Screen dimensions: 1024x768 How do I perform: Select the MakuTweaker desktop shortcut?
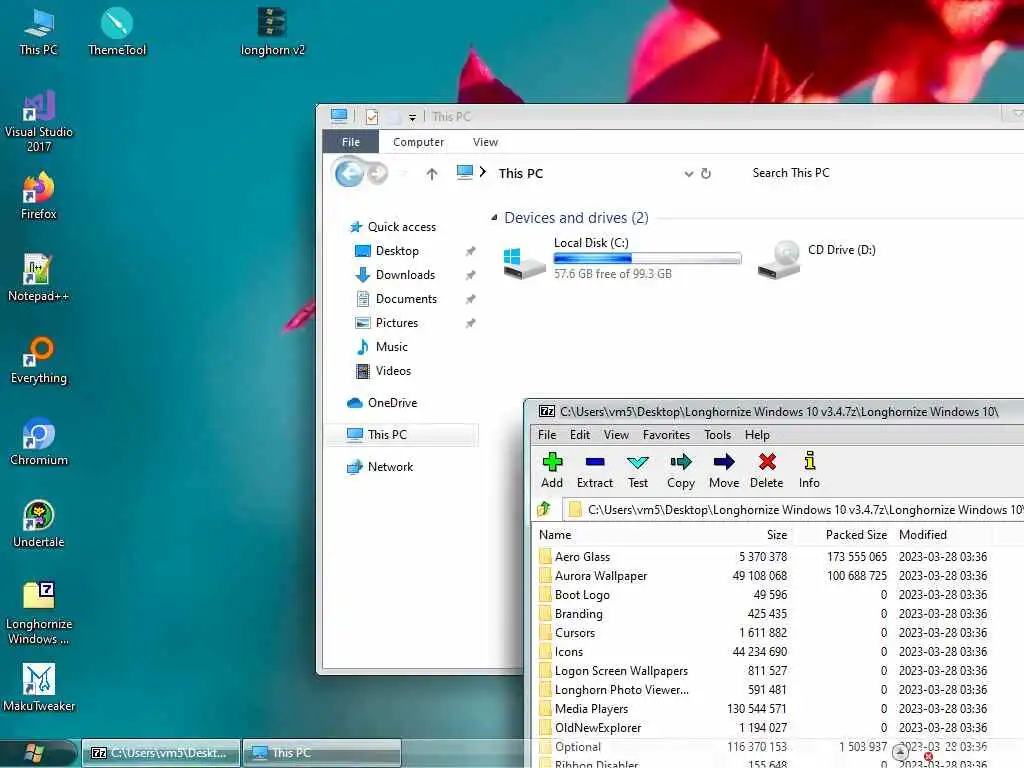point(39,688)
